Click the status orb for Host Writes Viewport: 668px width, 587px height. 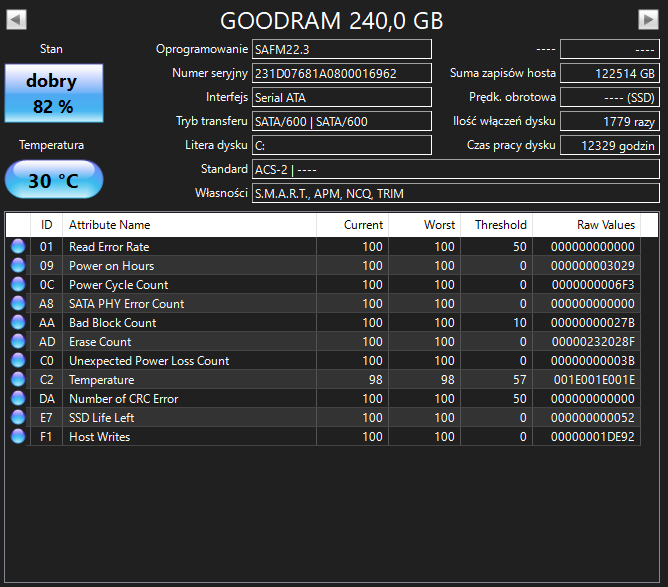pos(18,436)
